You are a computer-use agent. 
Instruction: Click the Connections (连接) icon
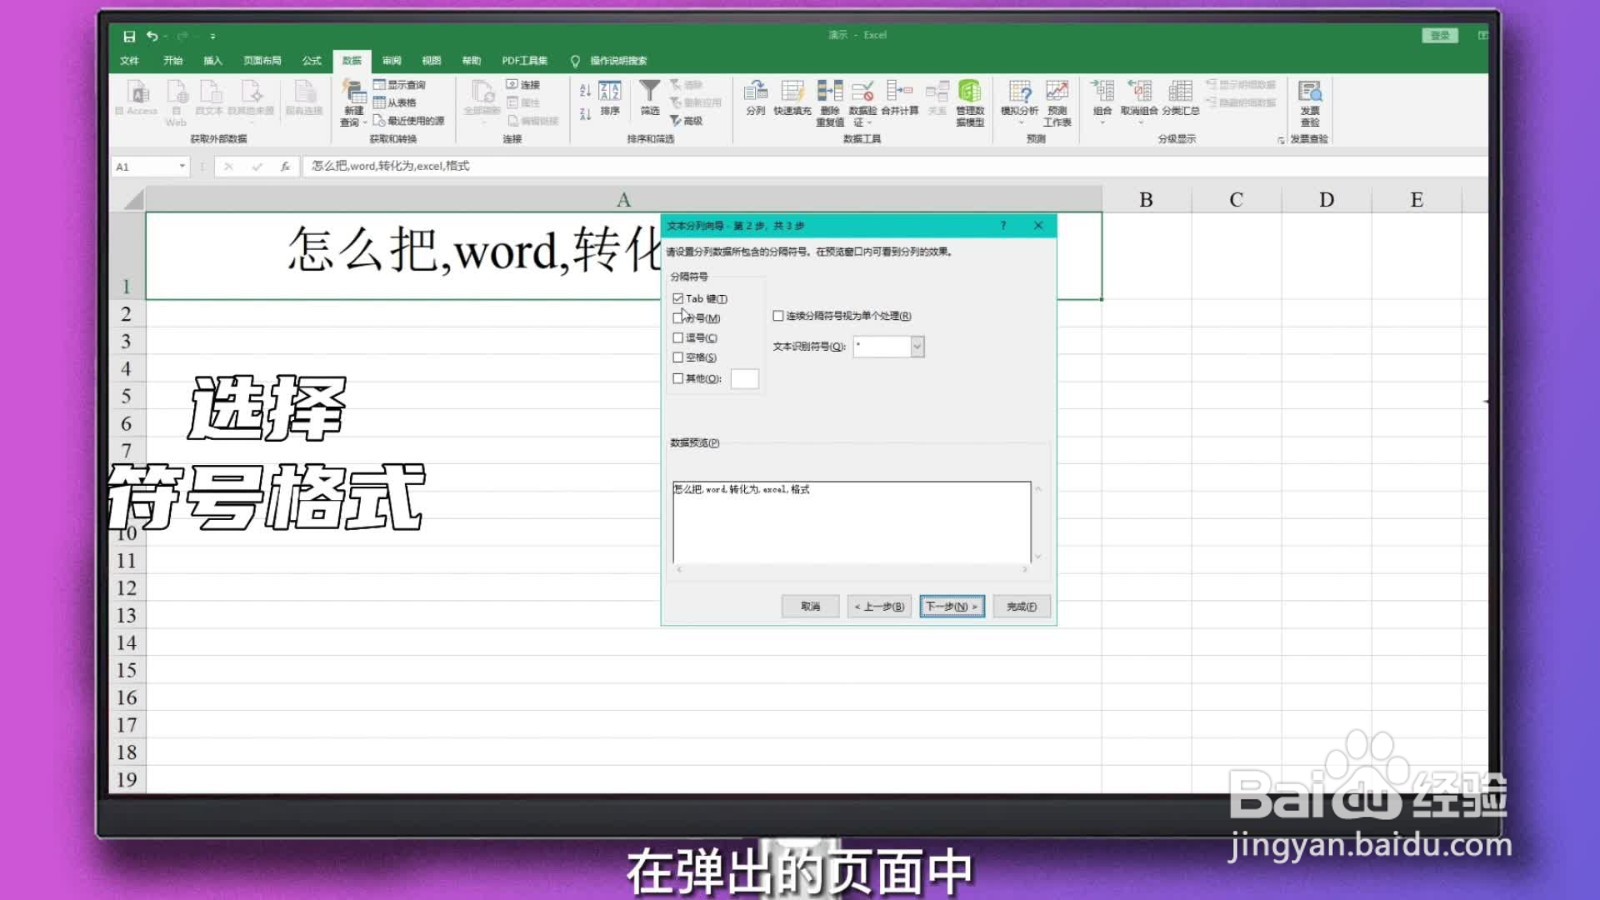pyautogui.click(x=512, y=85)
